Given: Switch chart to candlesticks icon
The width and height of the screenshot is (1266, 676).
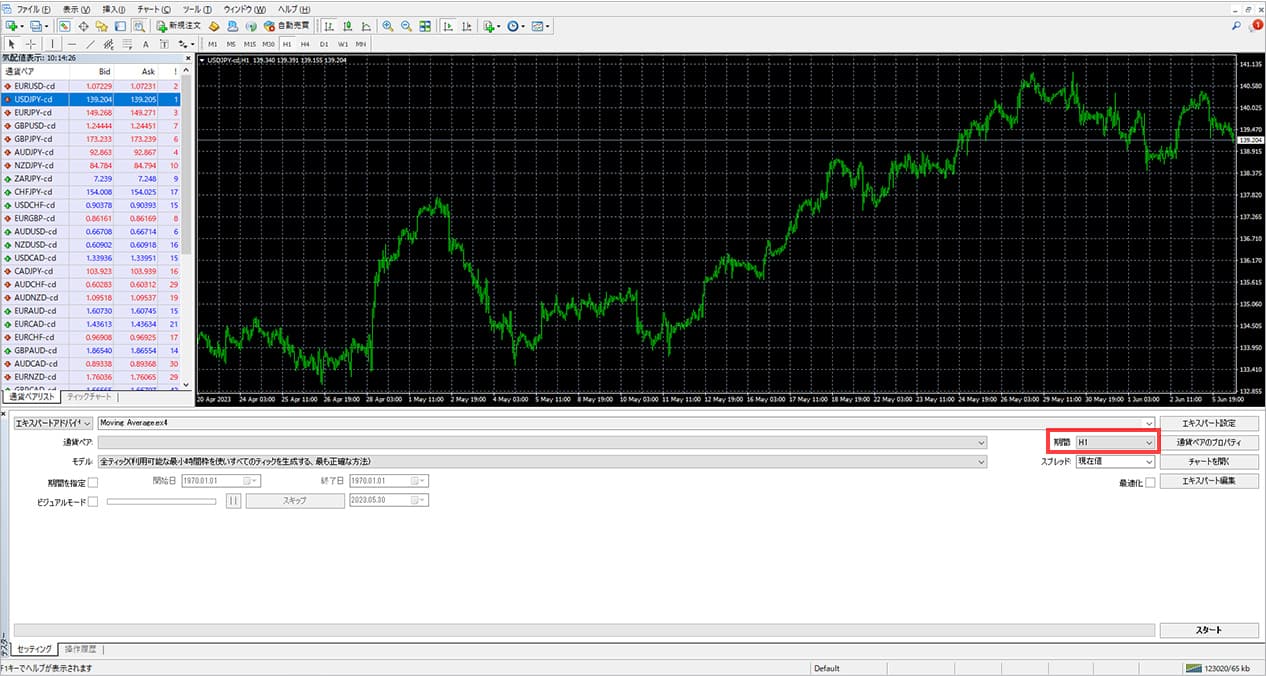Looking at the screenshot, I should coord(348,25).
